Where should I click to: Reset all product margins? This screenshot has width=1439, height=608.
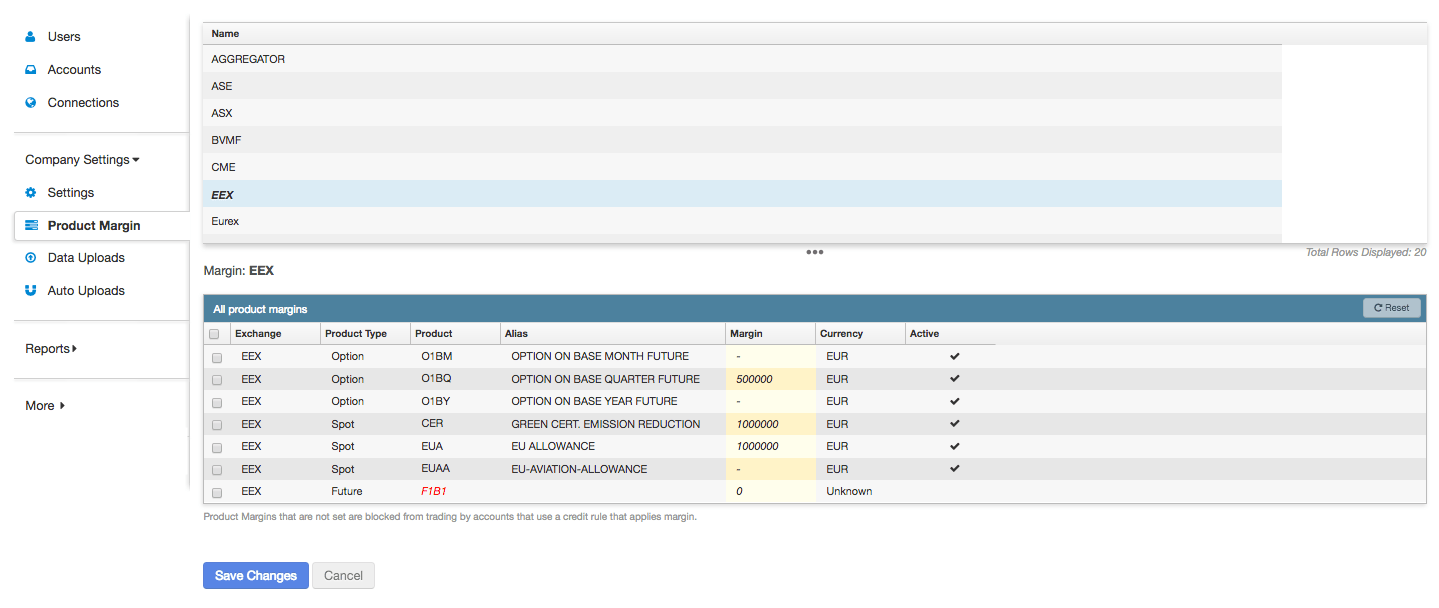click(x=1391, y=308)
